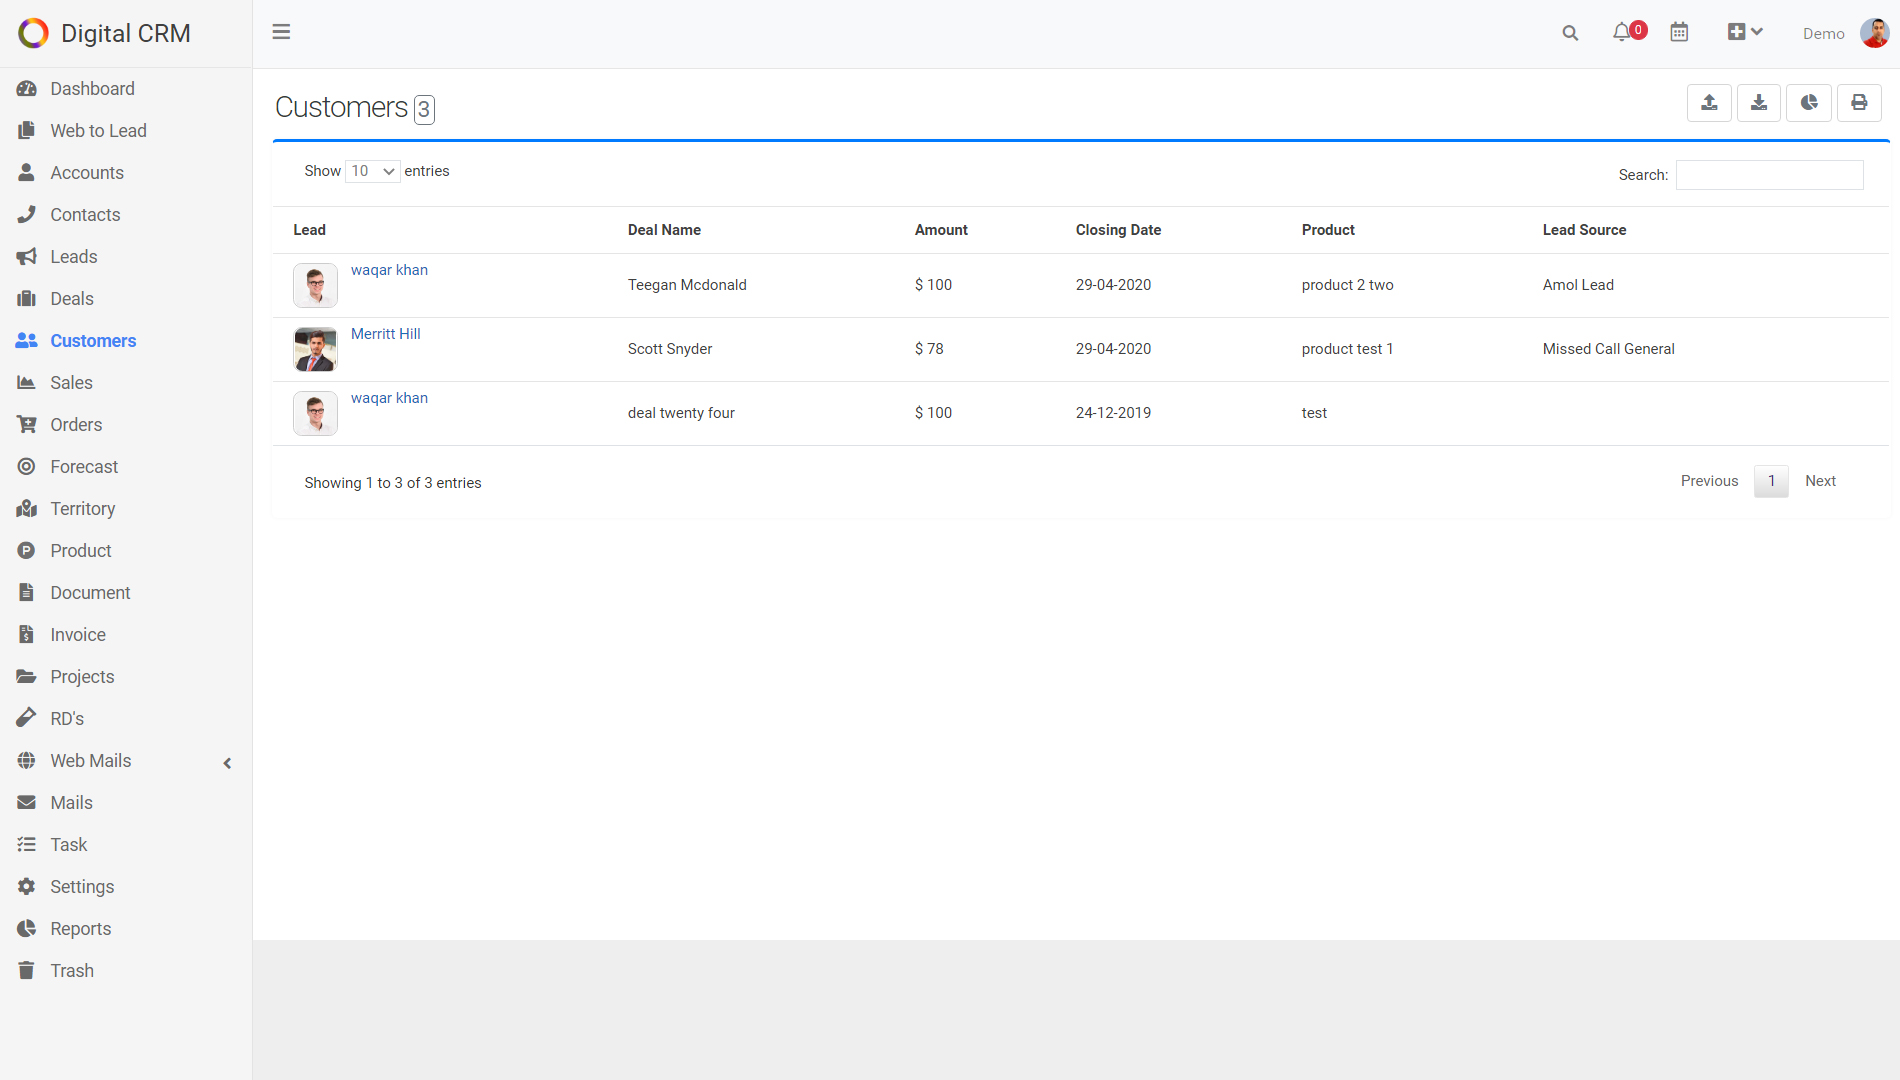Viewport: 1900px width, 1080px height.
Task: Focus the table Search input field
Action: tap(1769, 175)
